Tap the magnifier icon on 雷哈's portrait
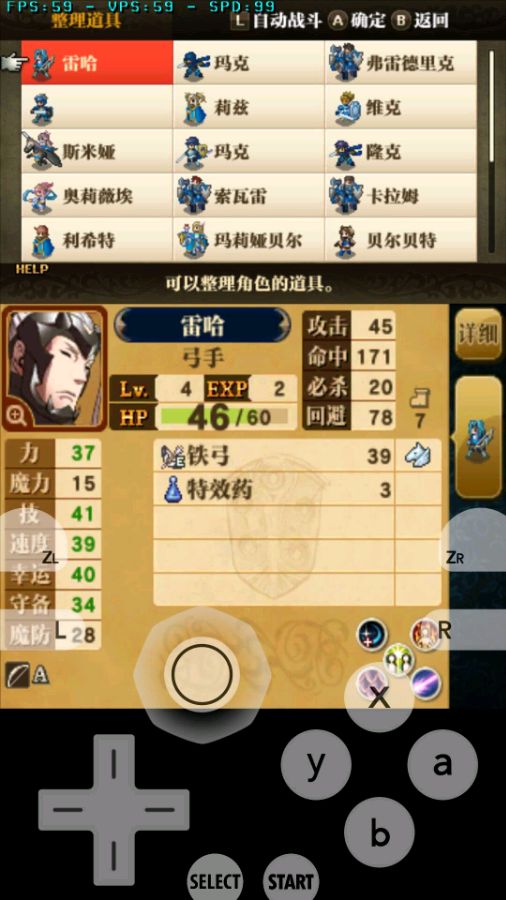 pyautogui.click(x=17, y=416)
